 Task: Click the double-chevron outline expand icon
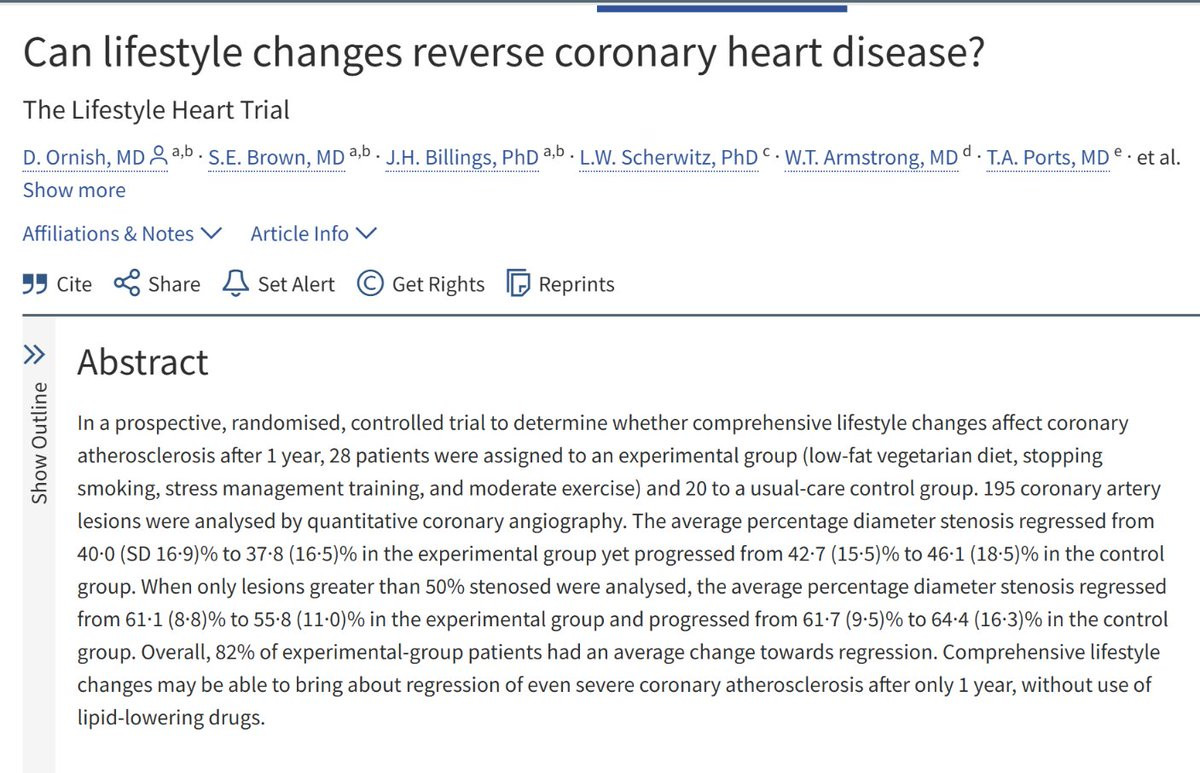click(35, 354)
